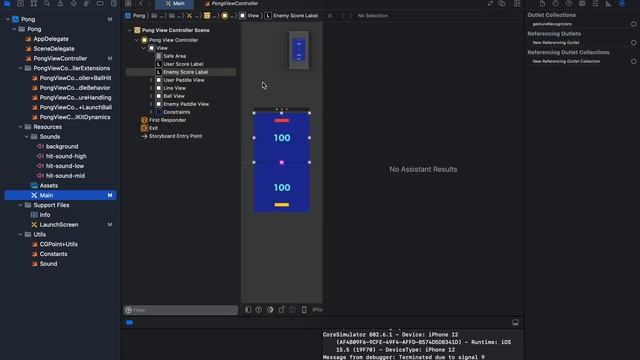Open the Report navigator
The image size is (640, 360).
point(113,4)
